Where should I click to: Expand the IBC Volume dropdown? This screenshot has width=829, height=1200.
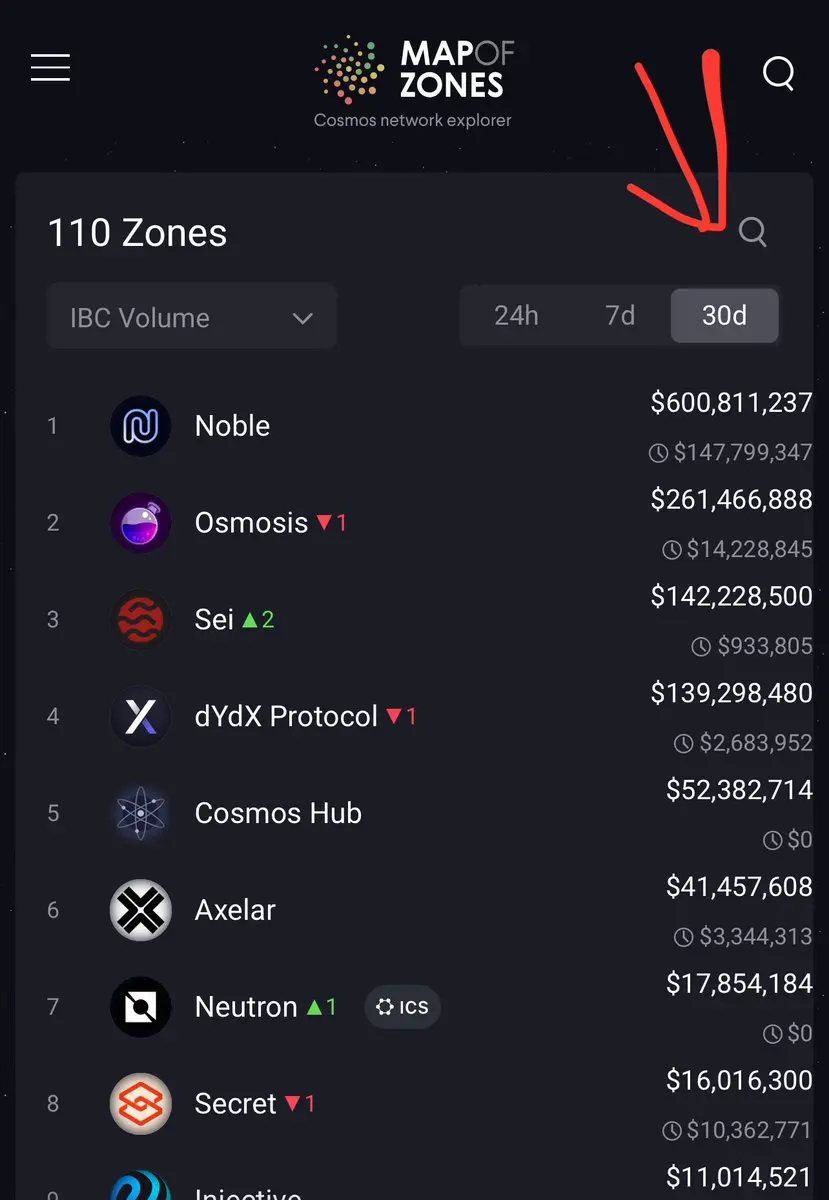[192, 317]
